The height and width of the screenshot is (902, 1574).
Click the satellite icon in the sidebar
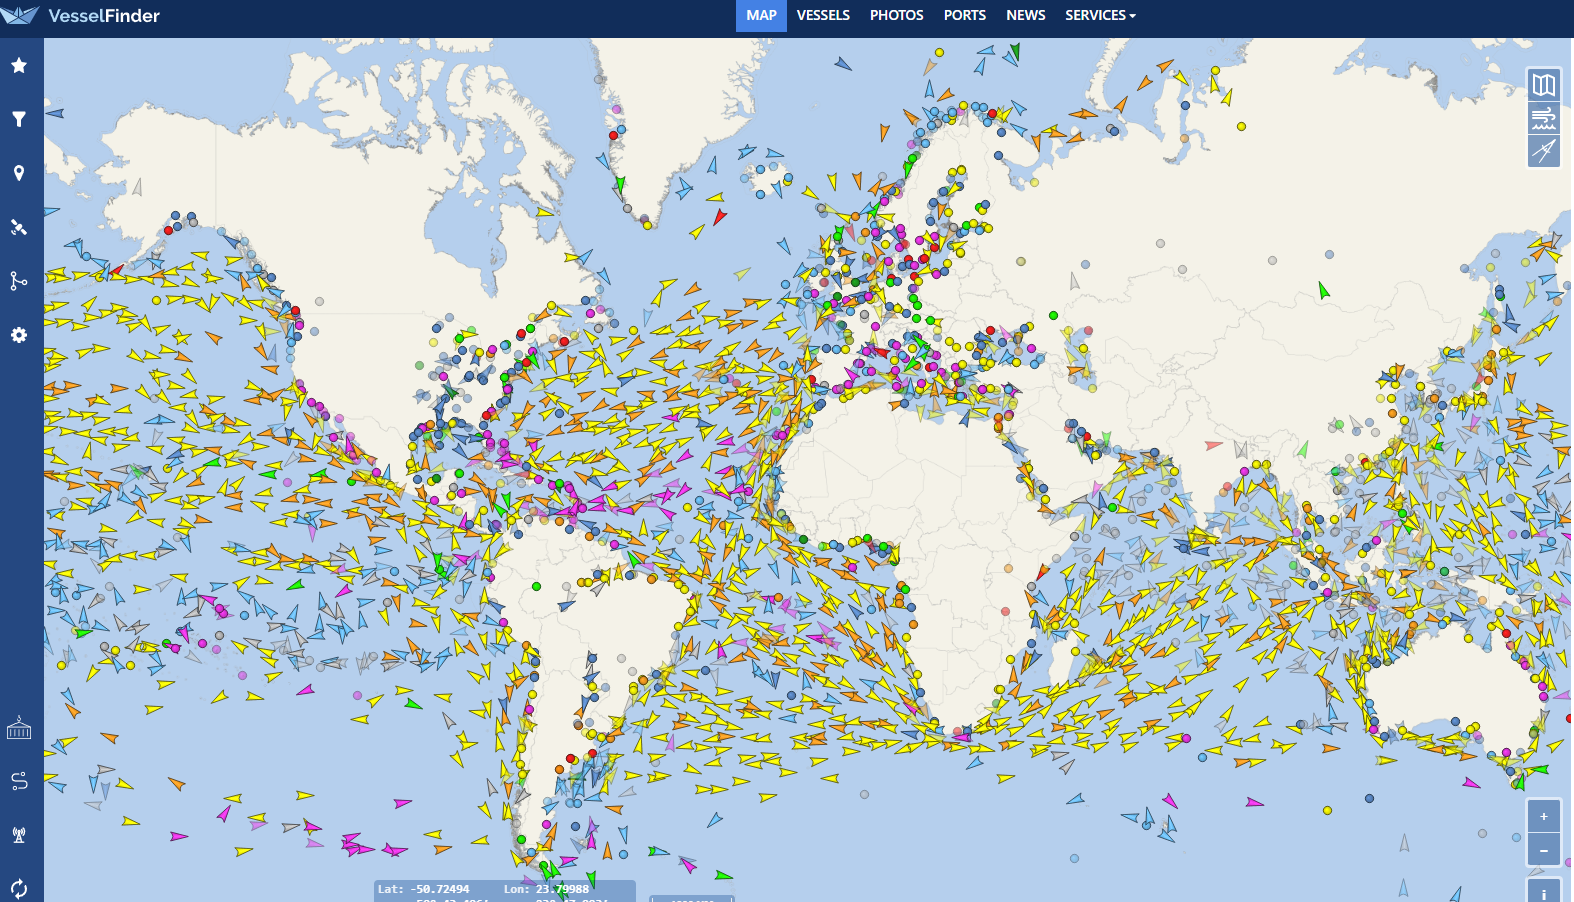click(19, 227)
